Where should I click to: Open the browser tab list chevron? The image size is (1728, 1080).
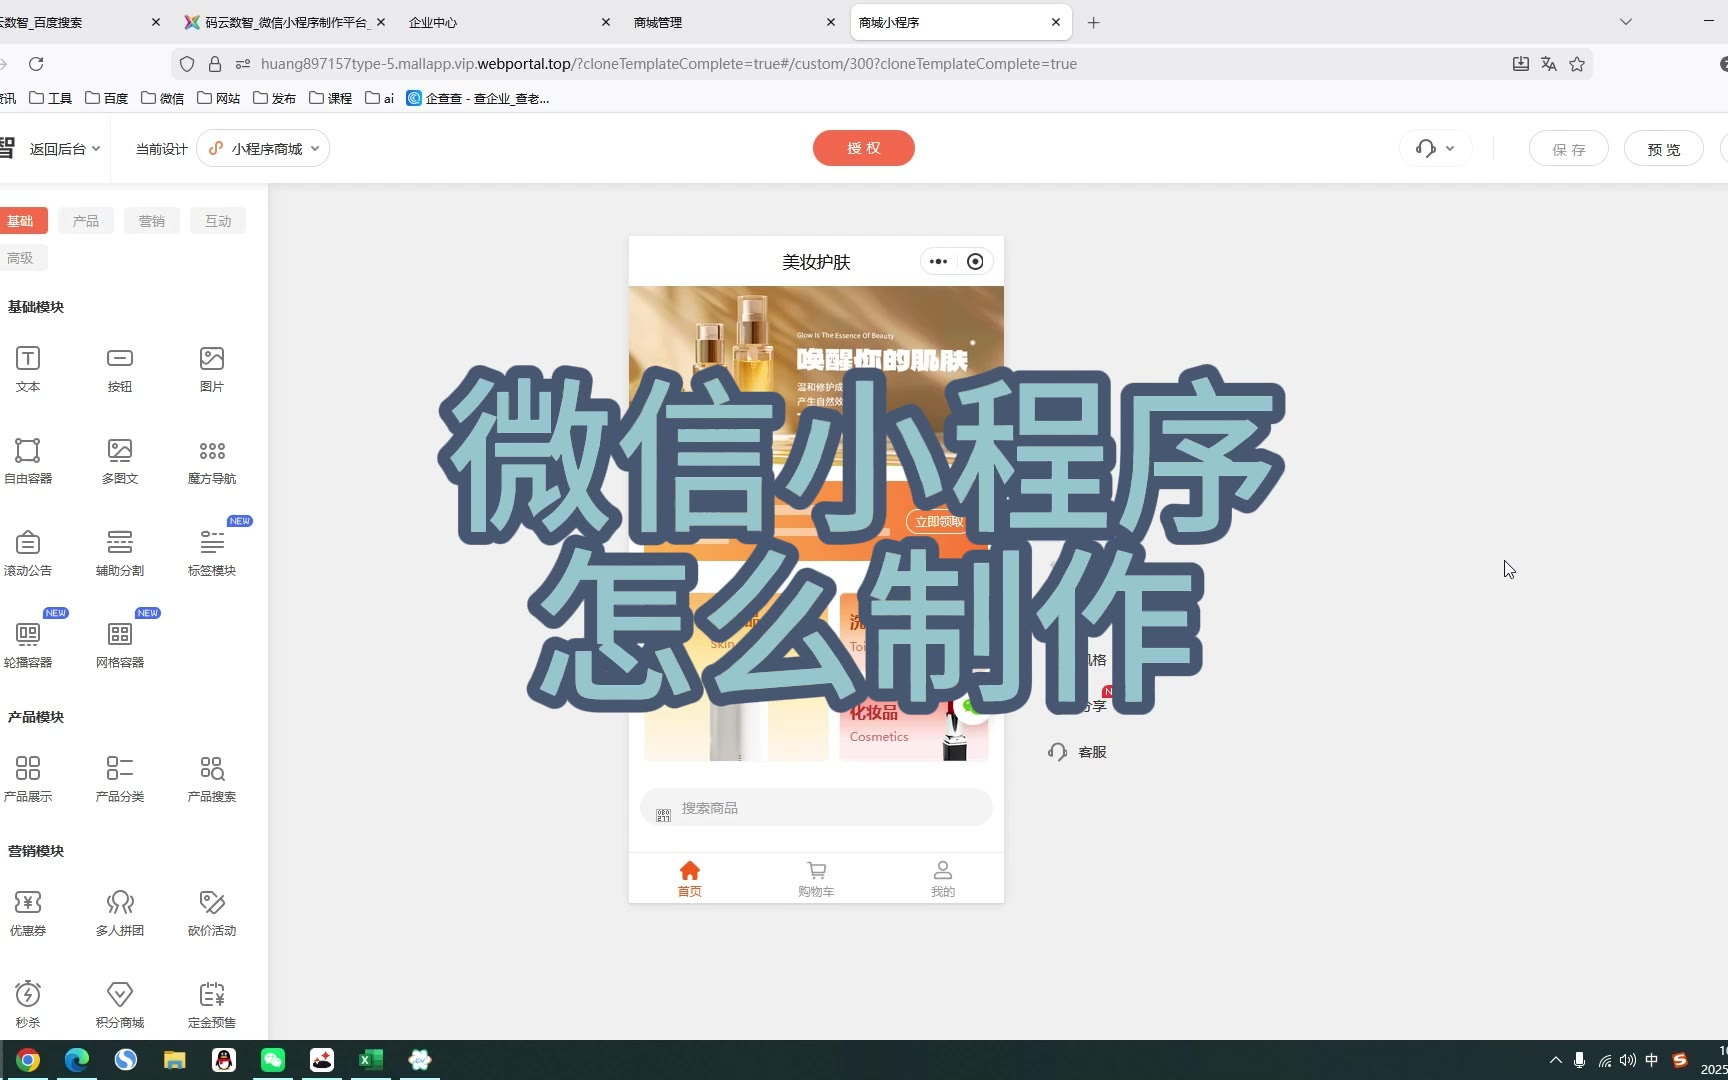tap(1626, 22)
